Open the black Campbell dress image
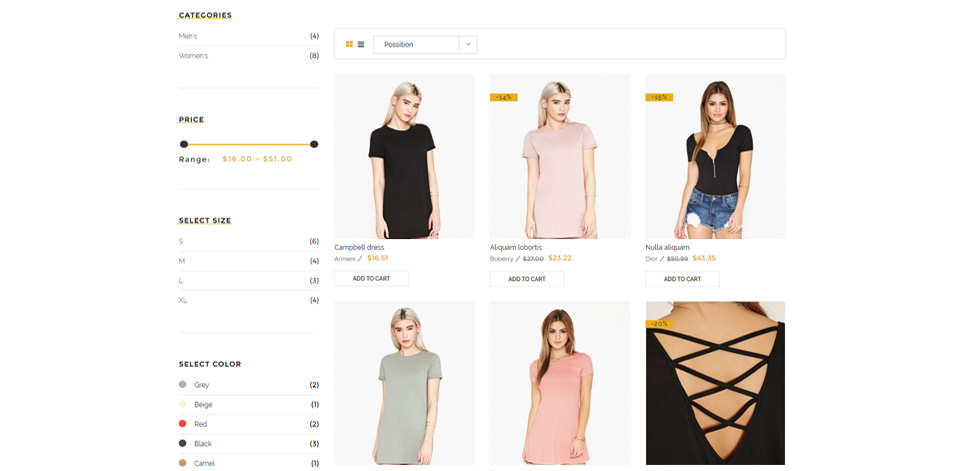The width and height of the screenshot is (980, 471). (404, 157)
